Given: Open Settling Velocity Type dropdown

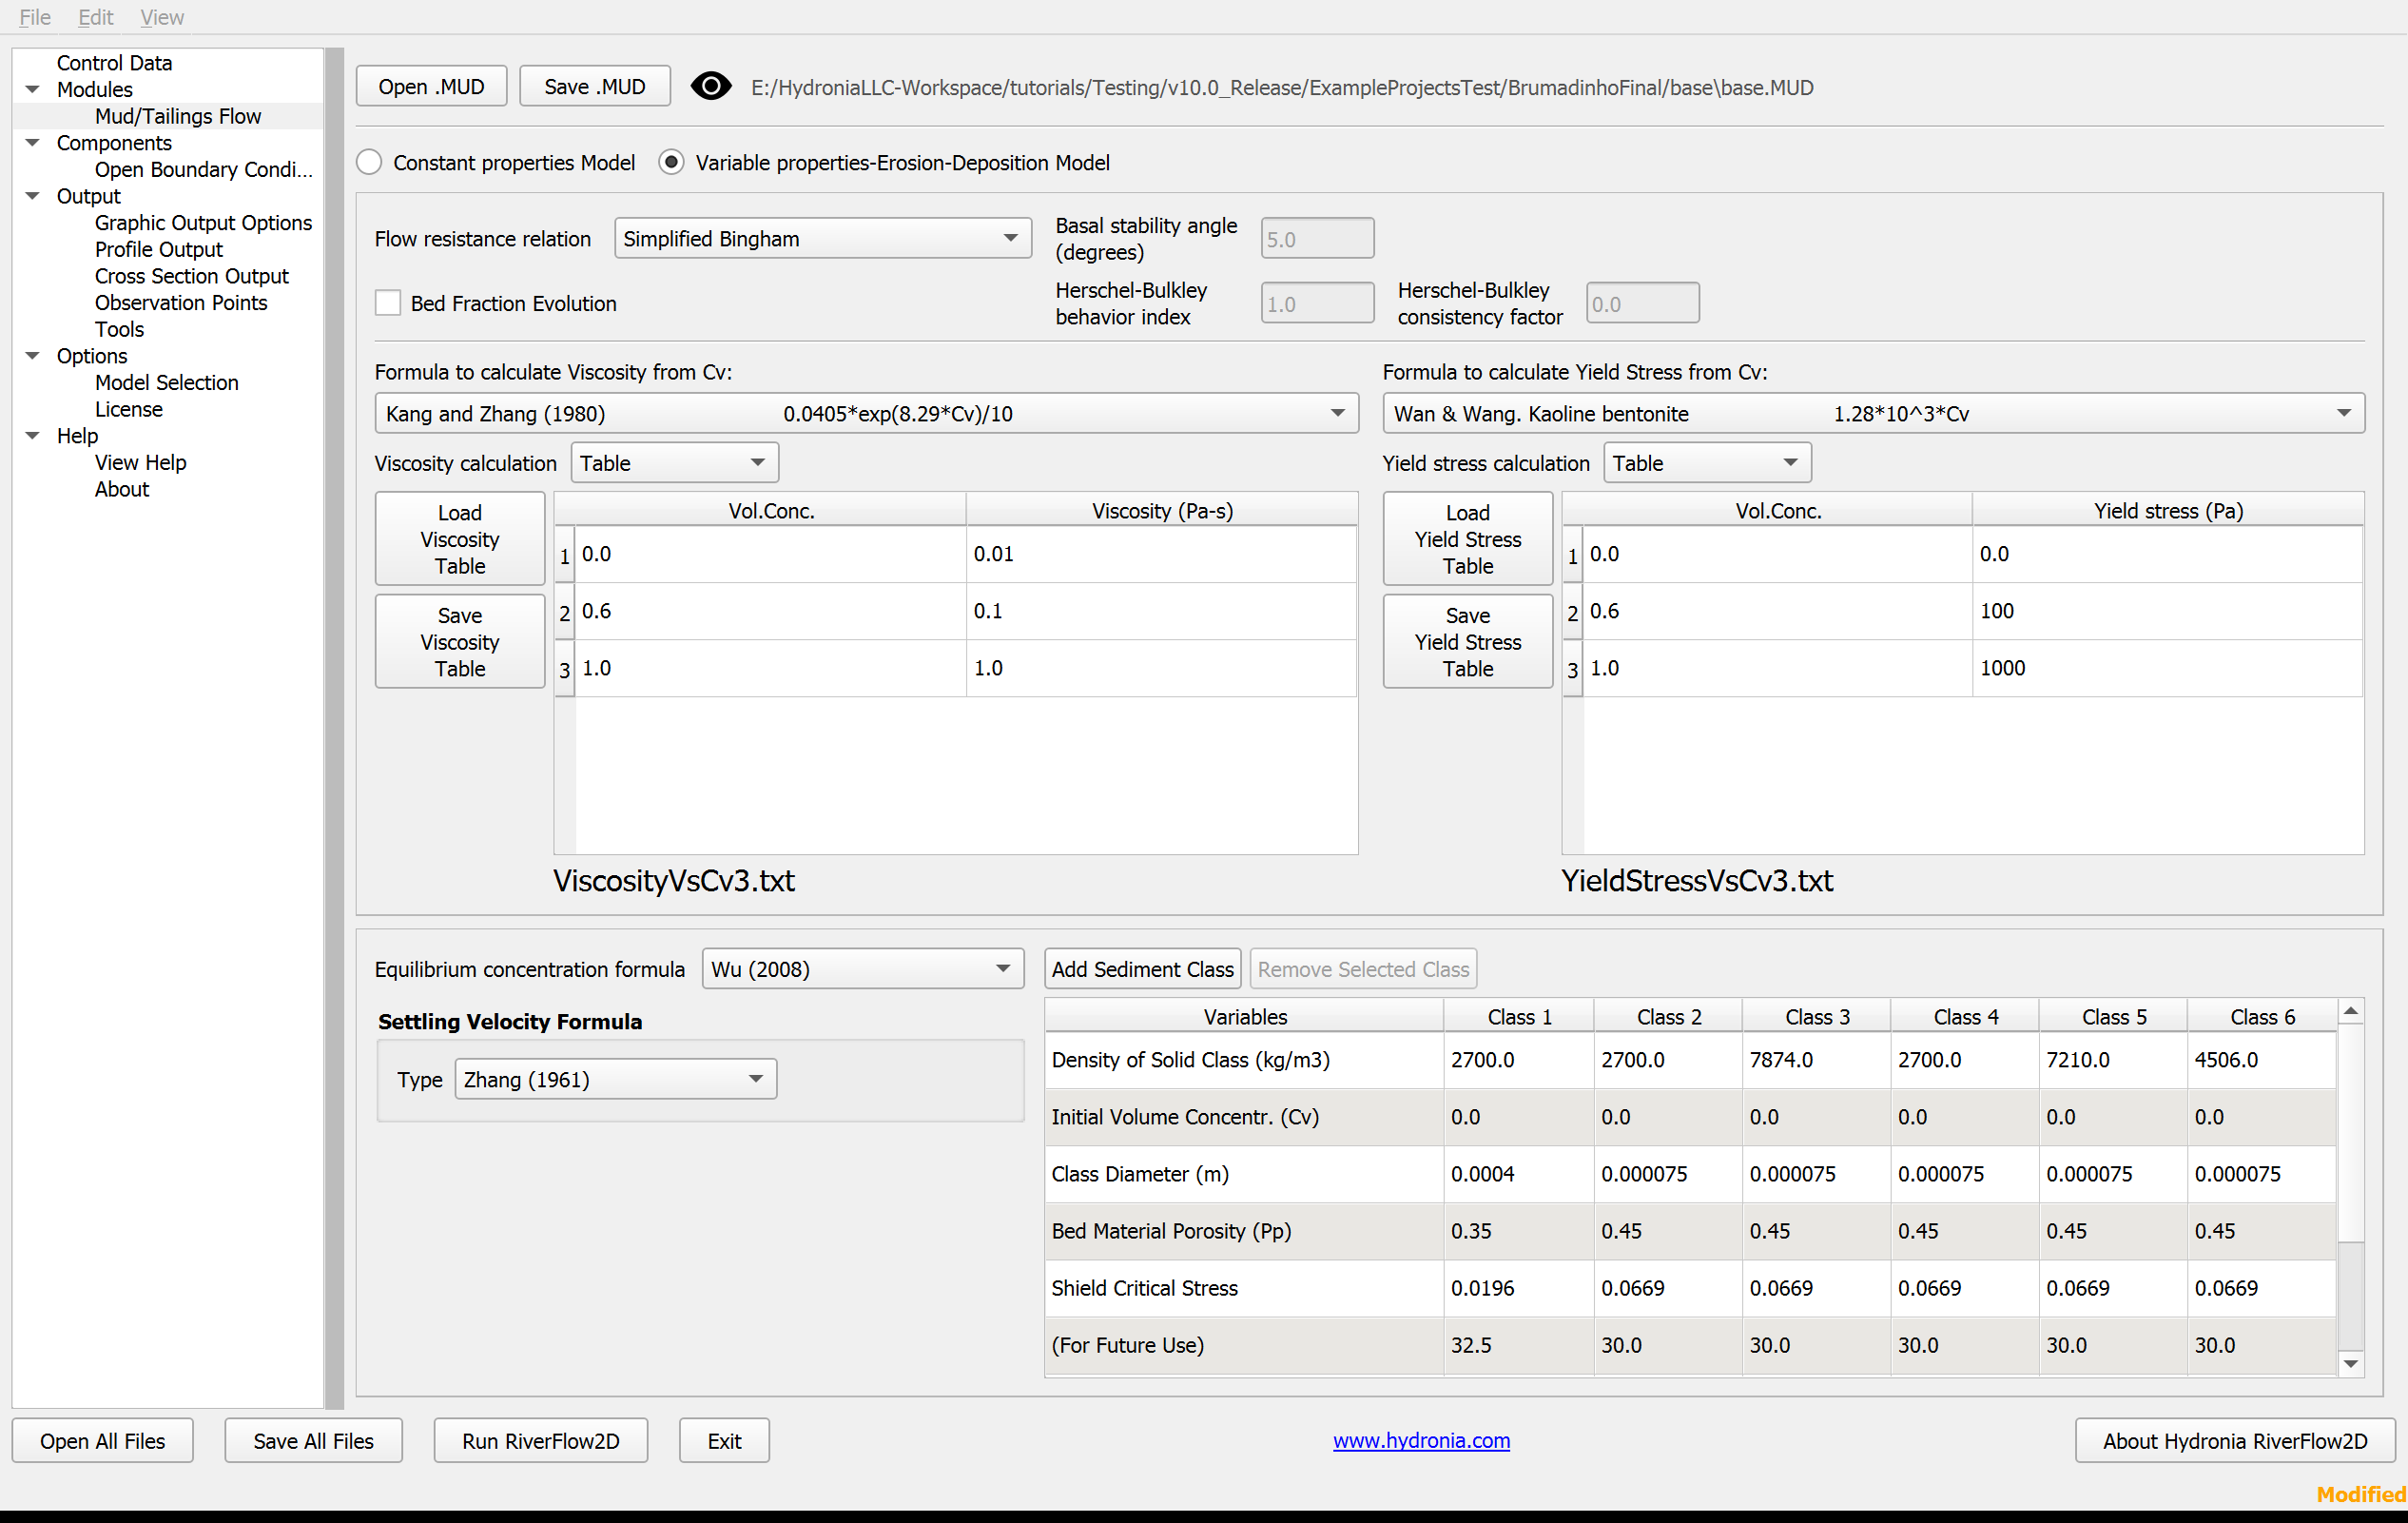Looking at the screenshot, I should [615, 1079].
